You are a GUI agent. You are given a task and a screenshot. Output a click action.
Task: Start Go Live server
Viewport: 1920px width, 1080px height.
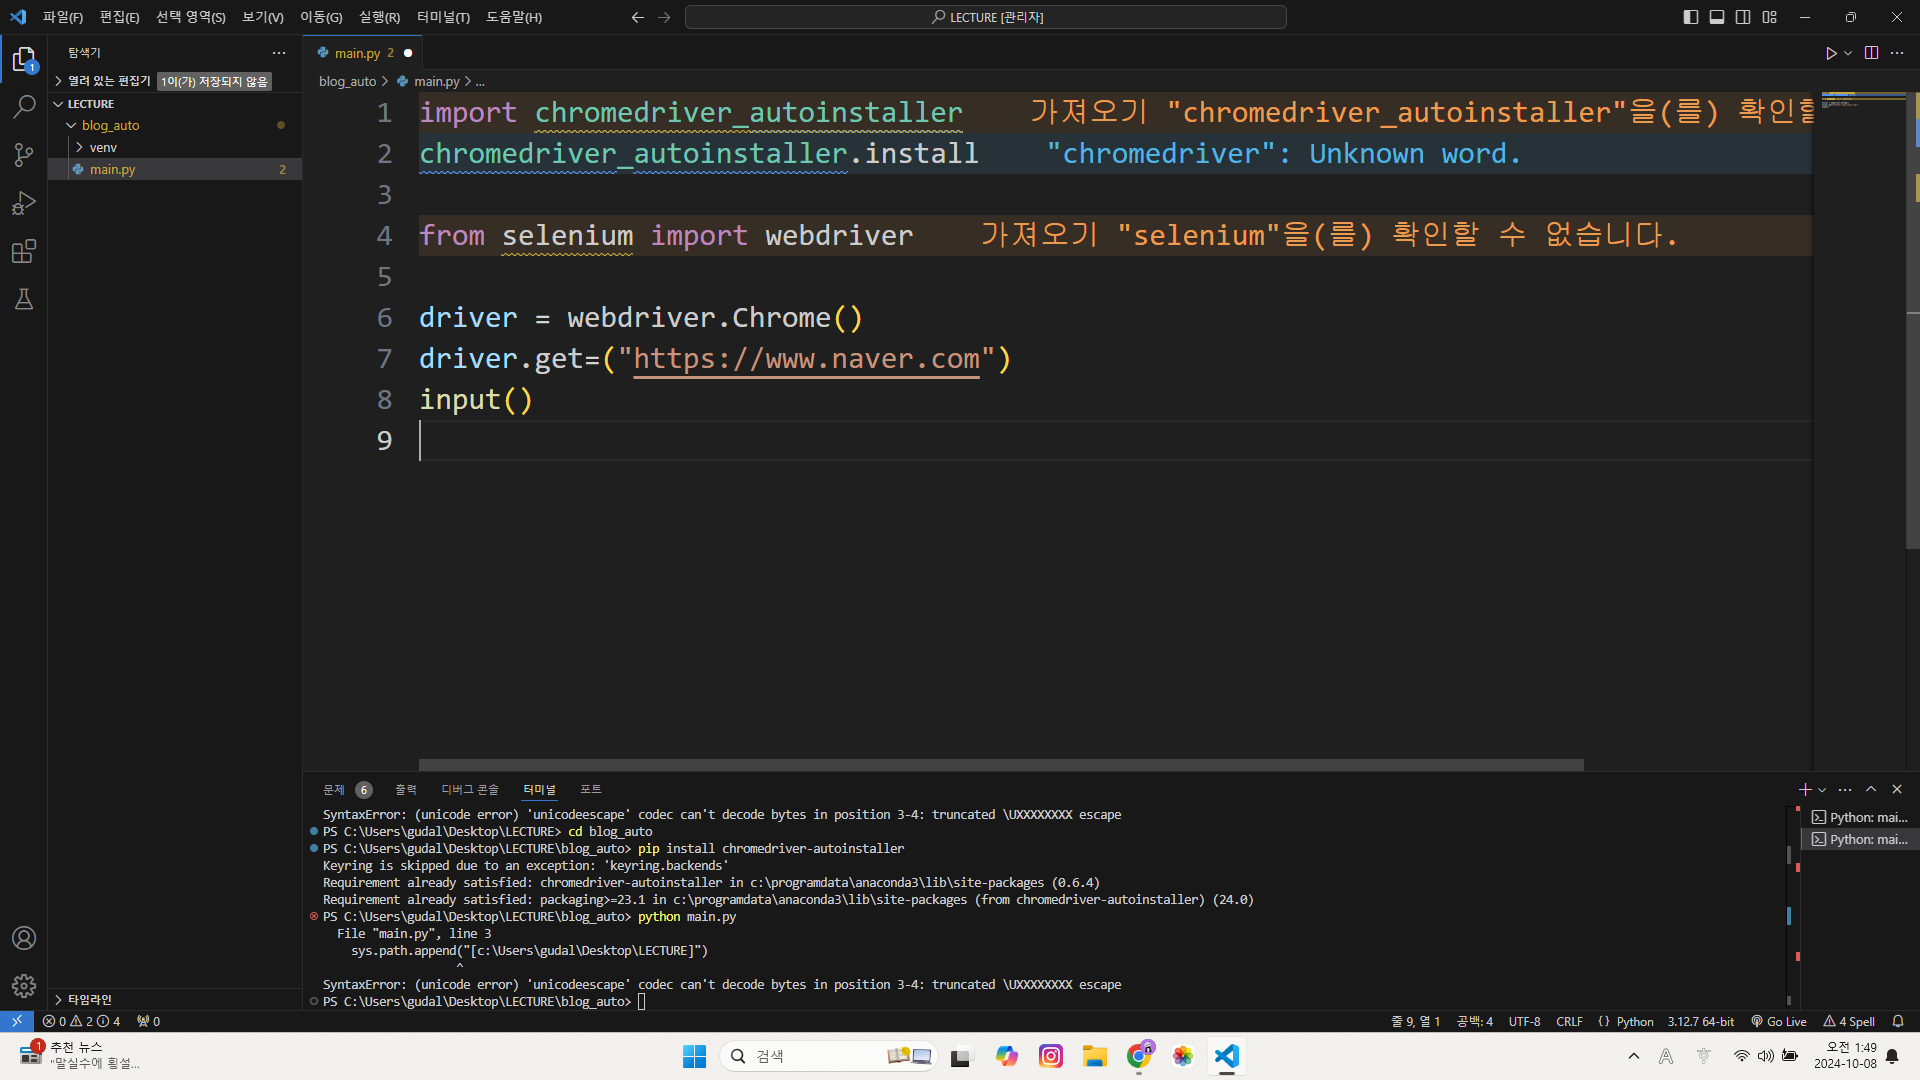1779,1021
